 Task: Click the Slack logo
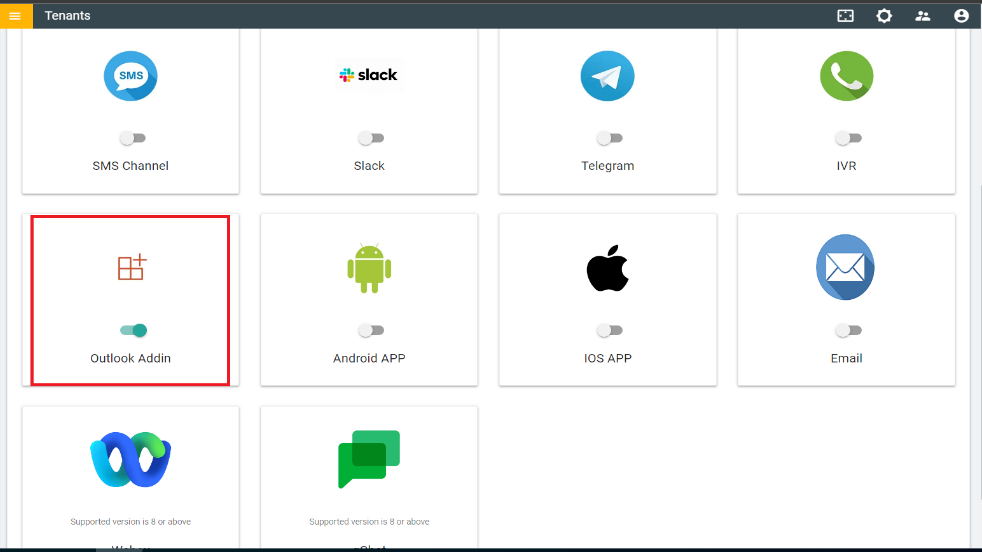tap(368, 75)
